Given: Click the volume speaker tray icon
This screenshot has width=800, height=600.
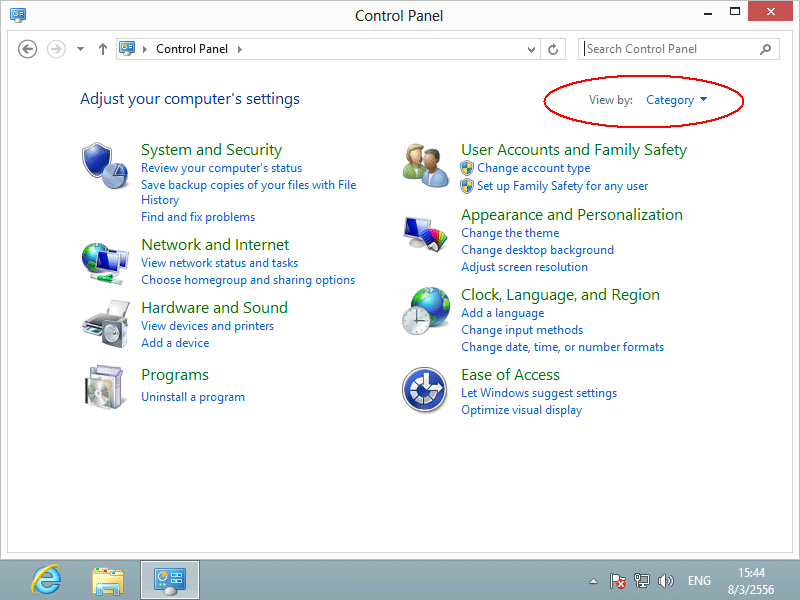Looking at the screenshot, I should 666,581.
